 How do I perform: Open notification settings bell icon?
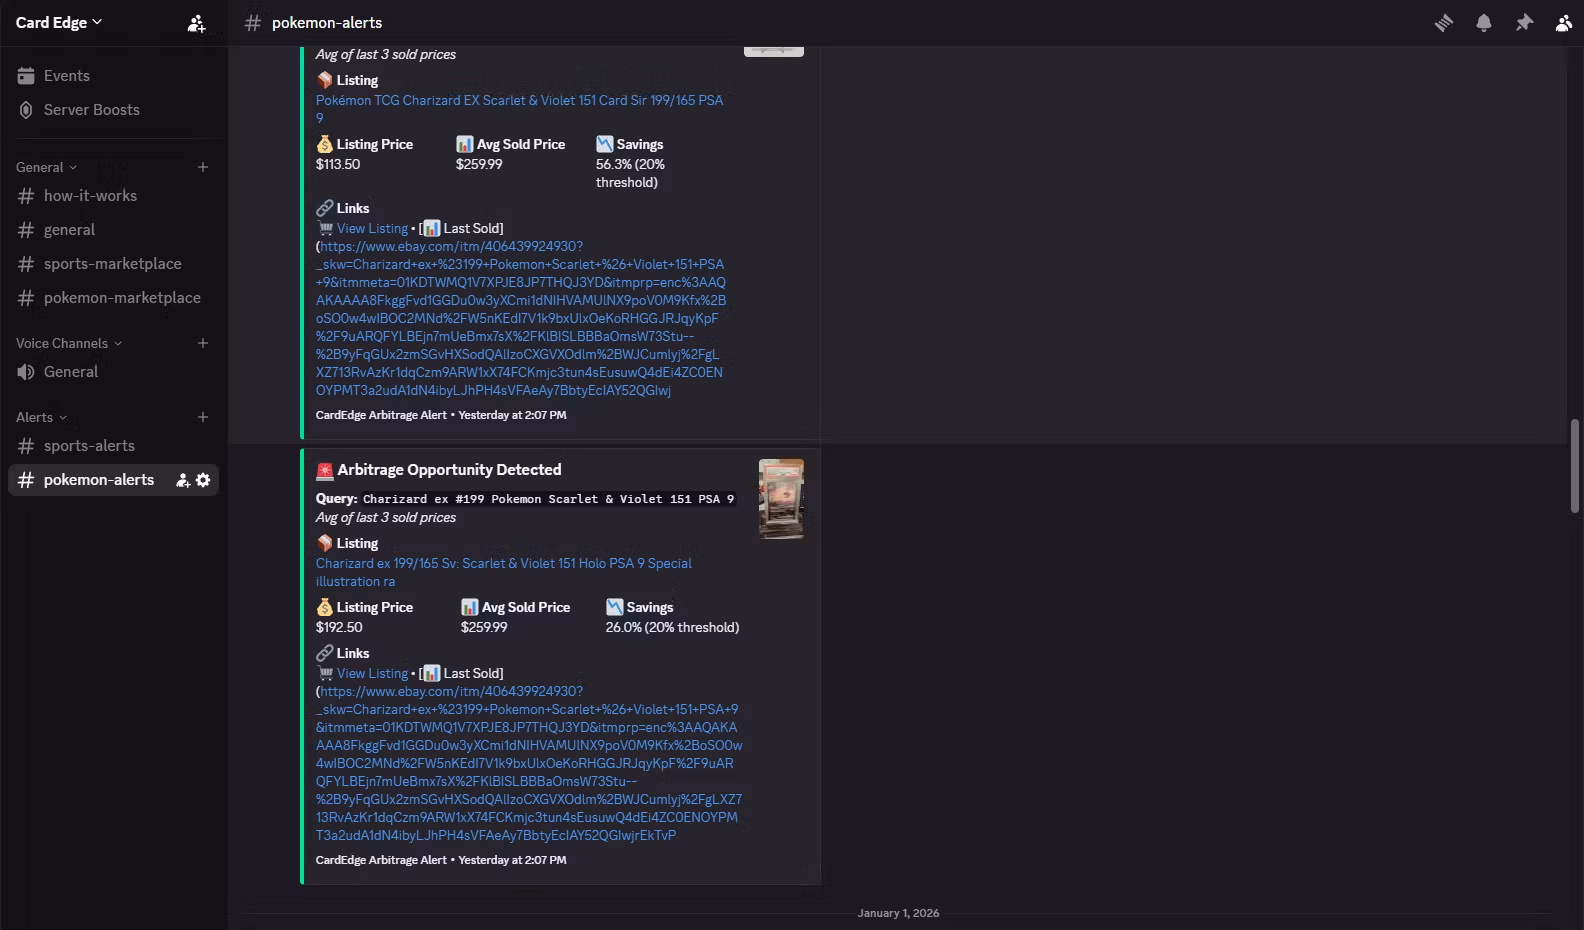(1484, 23)
